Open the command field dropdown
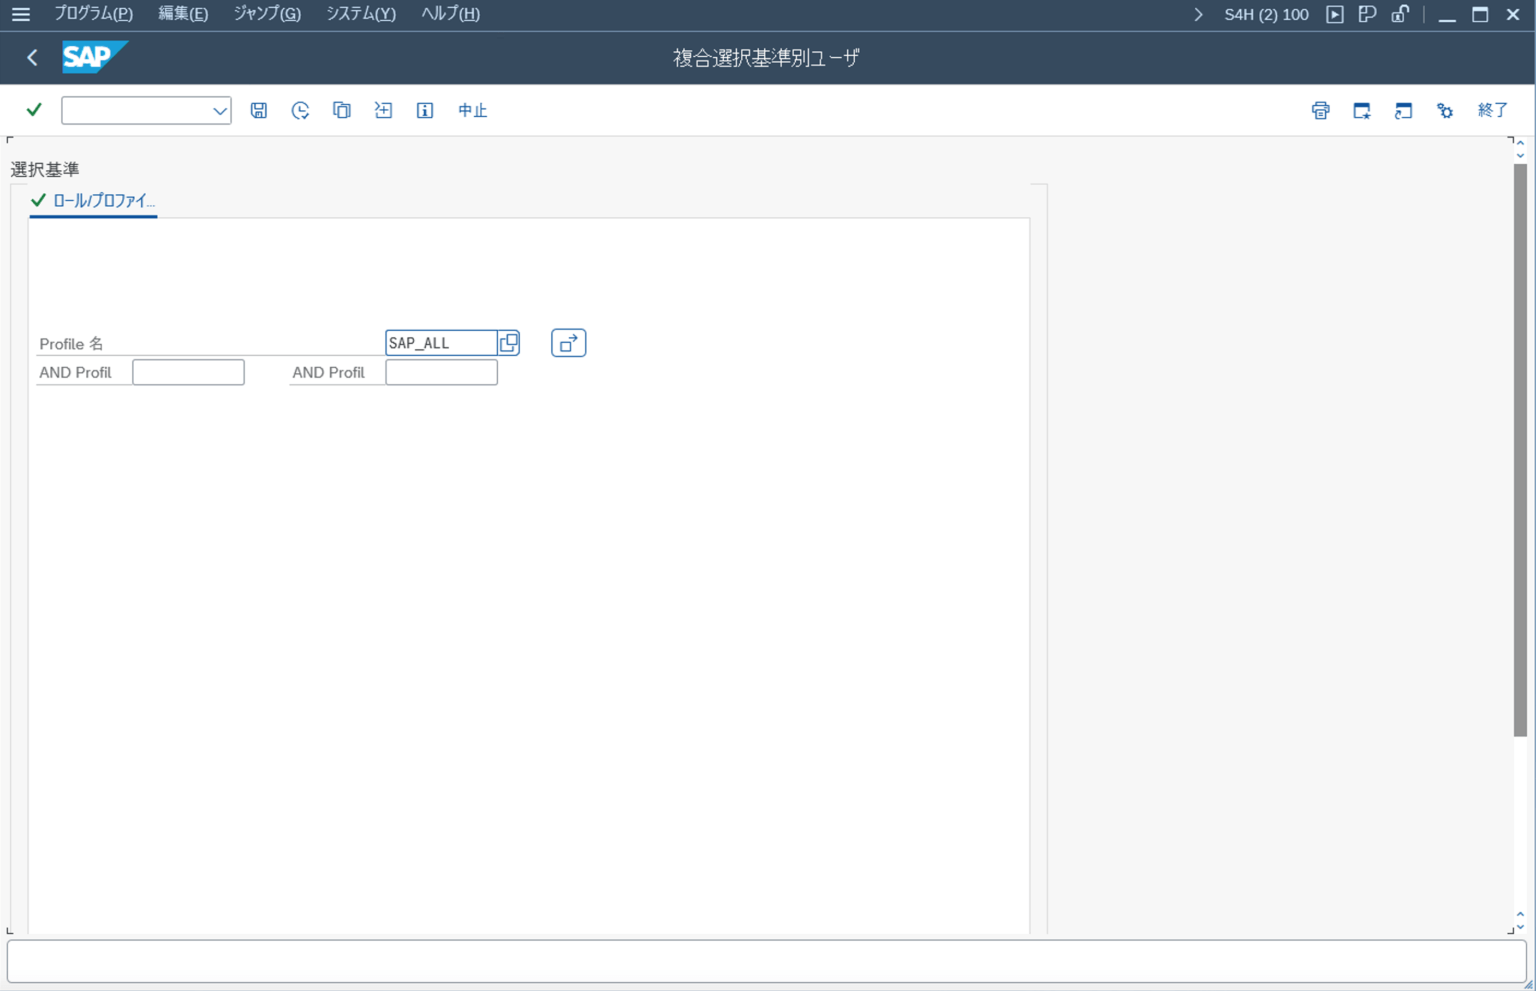This screenshot has height=991, width=1536. click(219, 110)
